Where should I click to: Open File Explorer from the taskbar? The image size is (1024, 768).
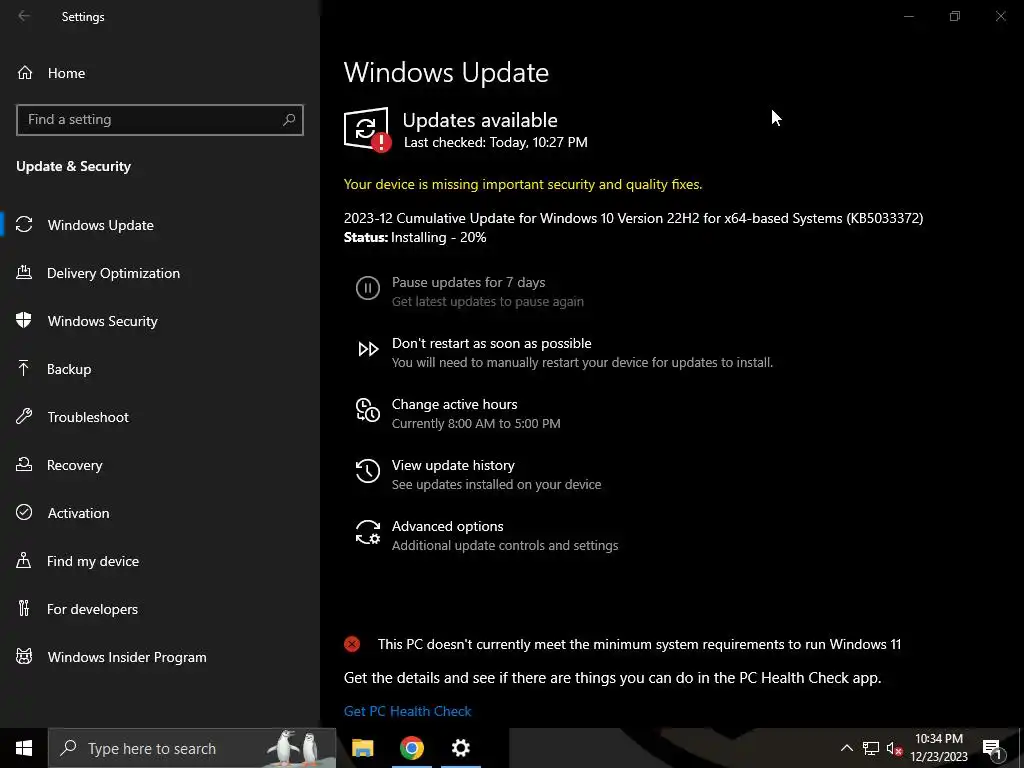tap(362, 748)
